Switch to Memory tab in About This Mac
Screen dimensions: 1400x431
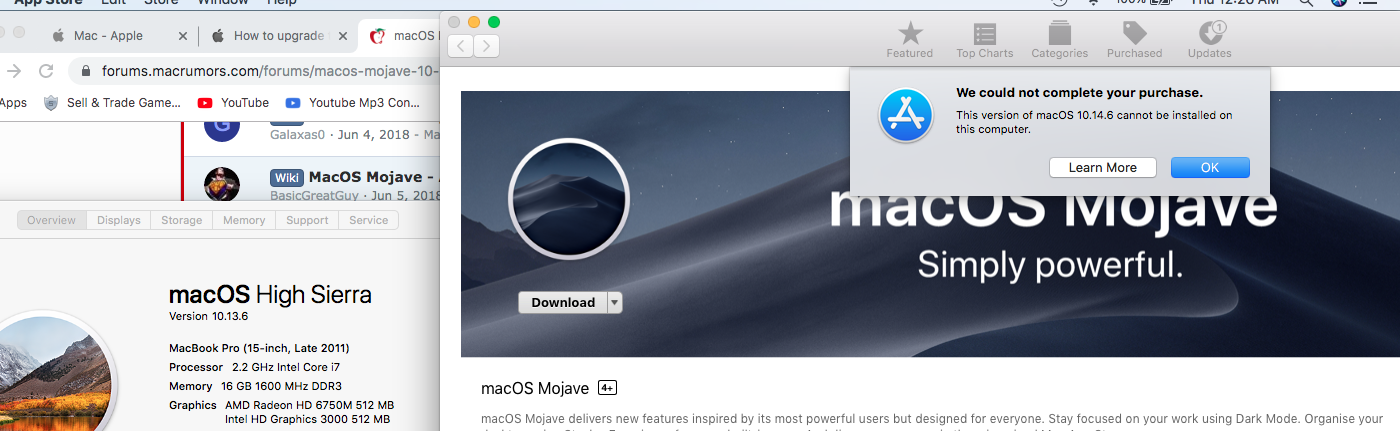point(244,220)
